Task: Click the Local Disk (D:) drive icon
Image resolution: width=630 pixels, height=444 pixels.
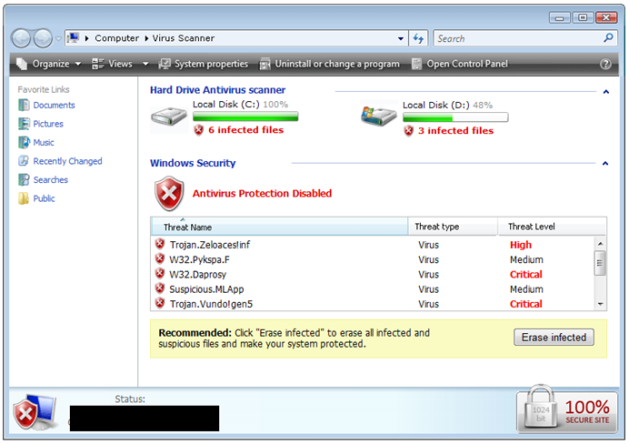Action: [379, 117]
